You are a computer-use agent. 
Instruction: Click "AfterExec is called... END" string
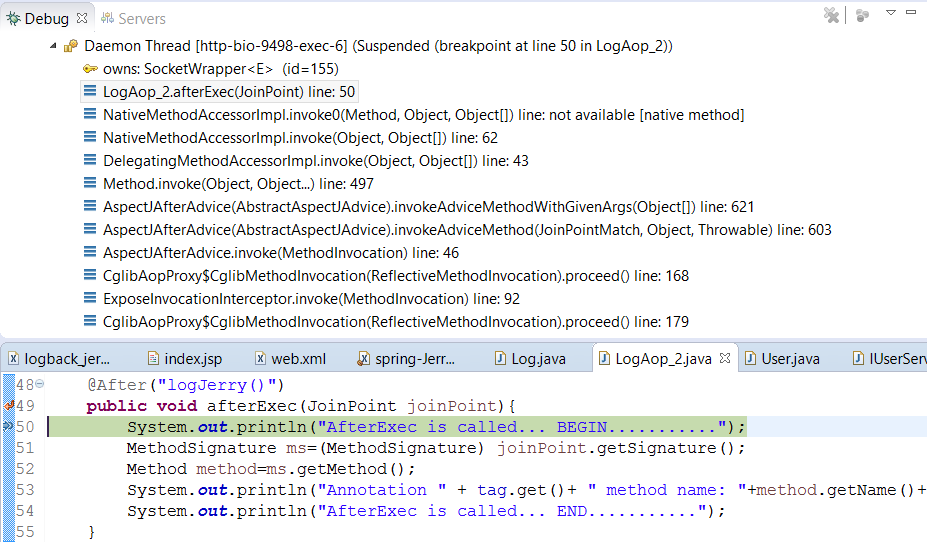(513, 511)
